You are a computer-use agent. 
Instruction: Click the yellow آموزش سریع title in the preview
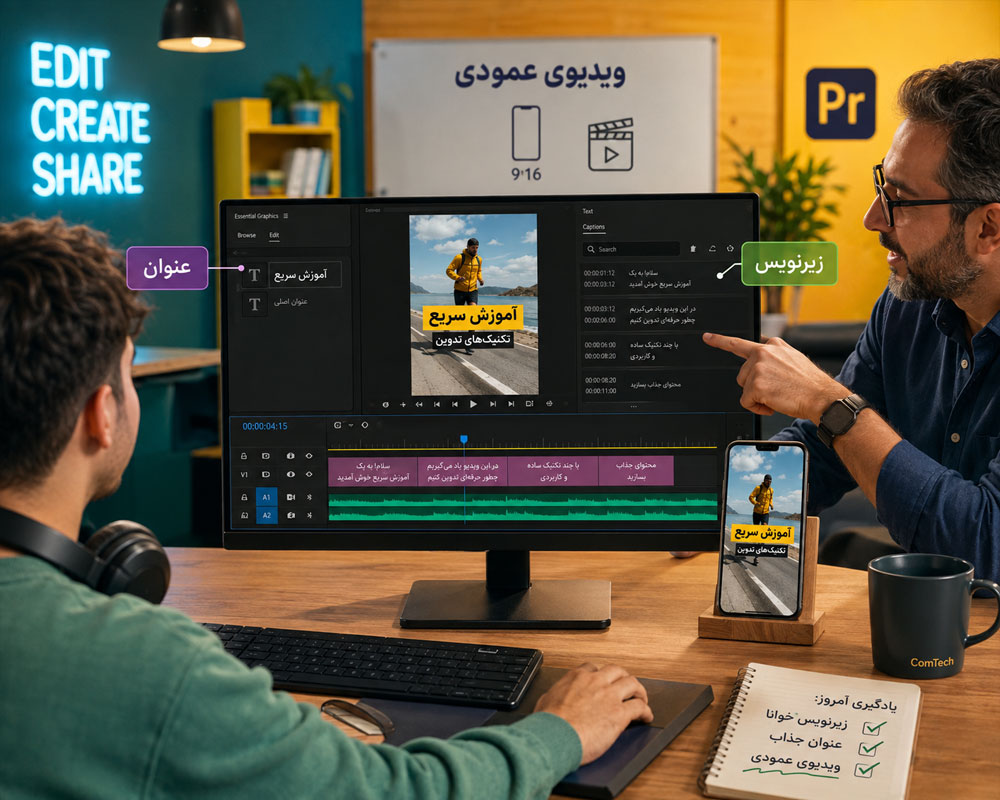(x=473, y=316)
